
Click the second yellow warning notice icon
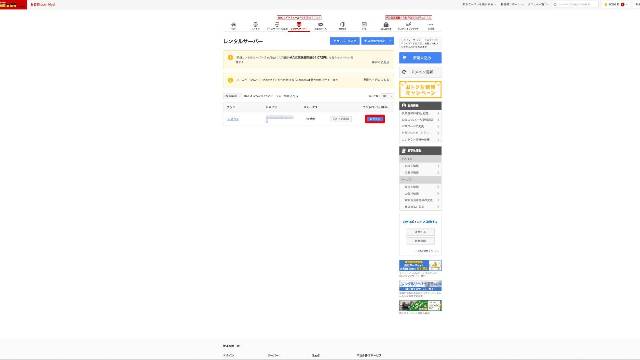click(230, 80)
